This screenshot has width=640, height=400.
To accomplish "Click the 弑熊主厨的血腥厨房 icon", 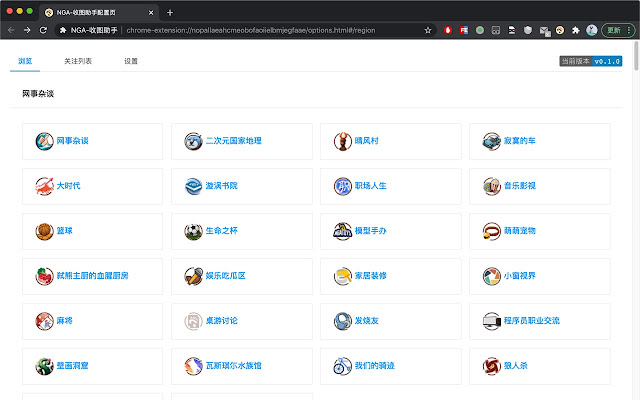I will pyautogui.click(x=44, y=276).
